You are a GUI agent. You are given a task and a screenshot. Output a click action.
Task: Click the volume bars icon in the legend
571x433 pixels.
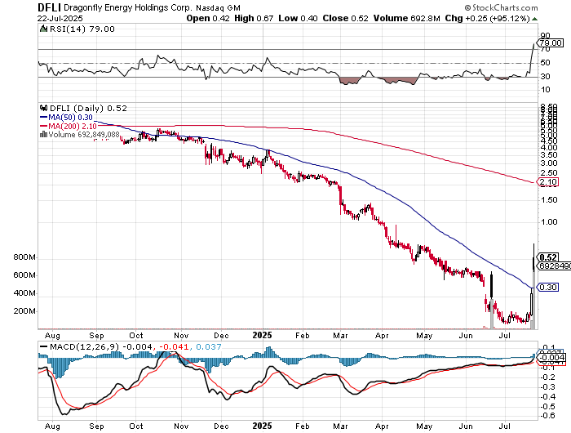click(43, 134)
